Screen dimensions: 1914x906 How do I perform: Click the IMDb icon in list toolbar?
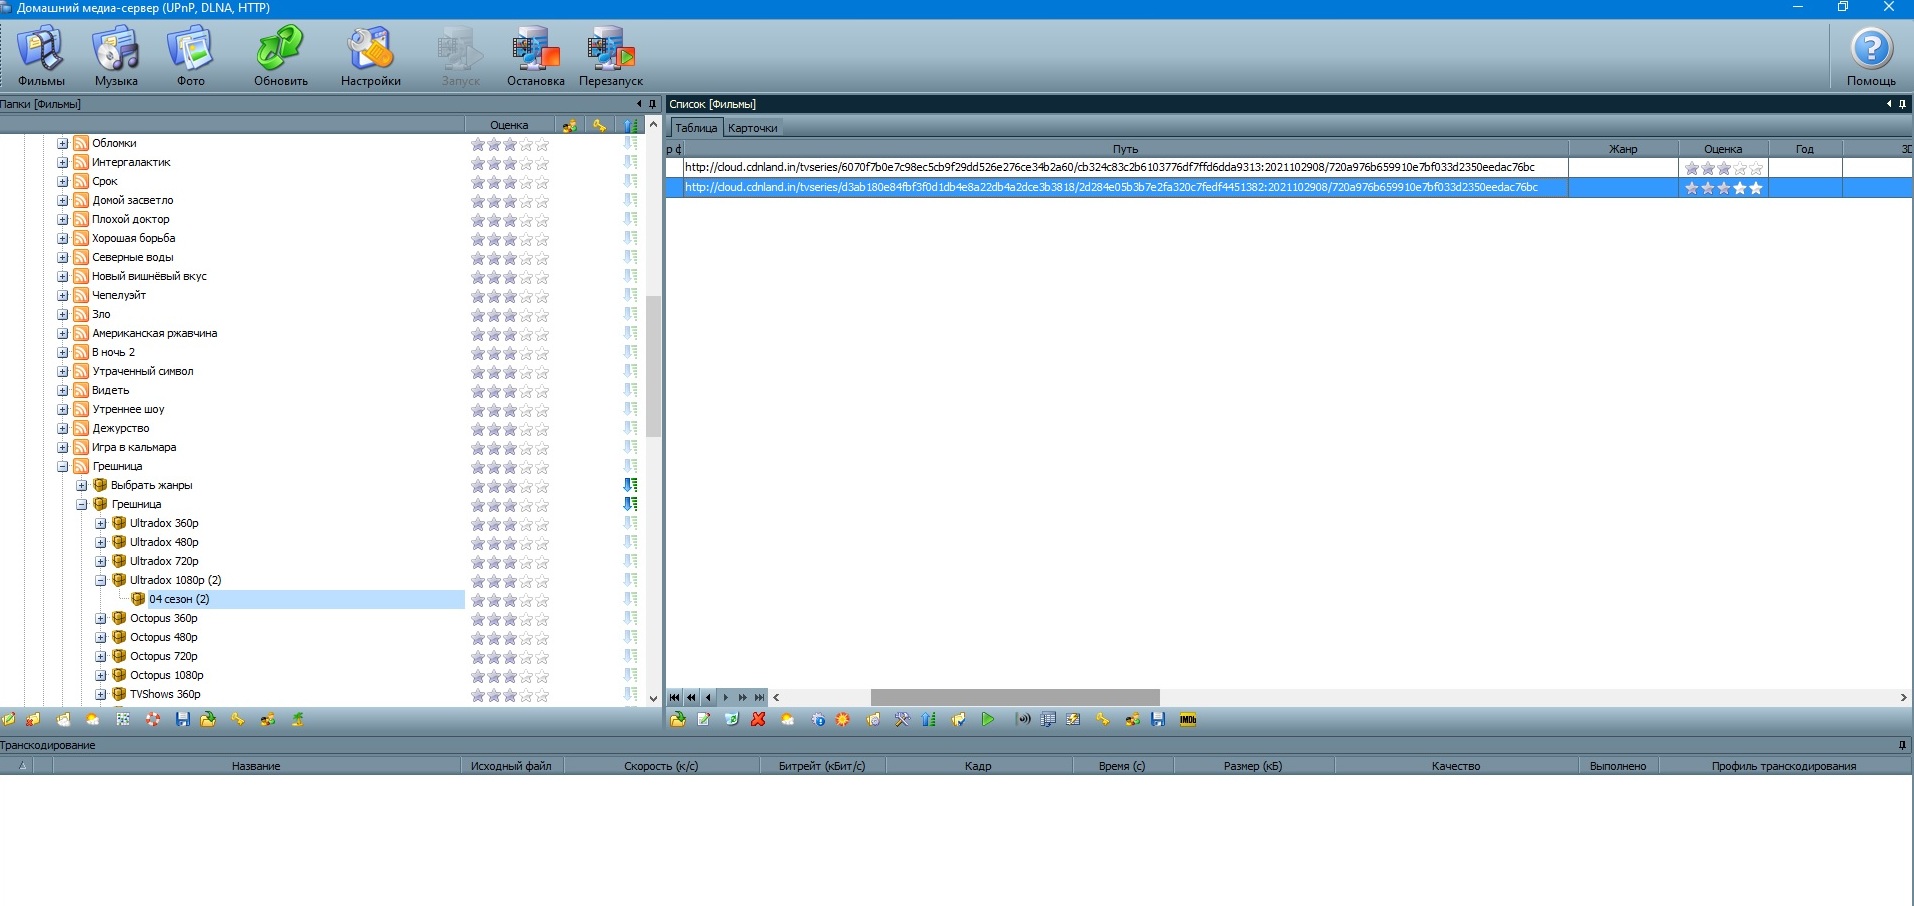tap(1188, 720)
